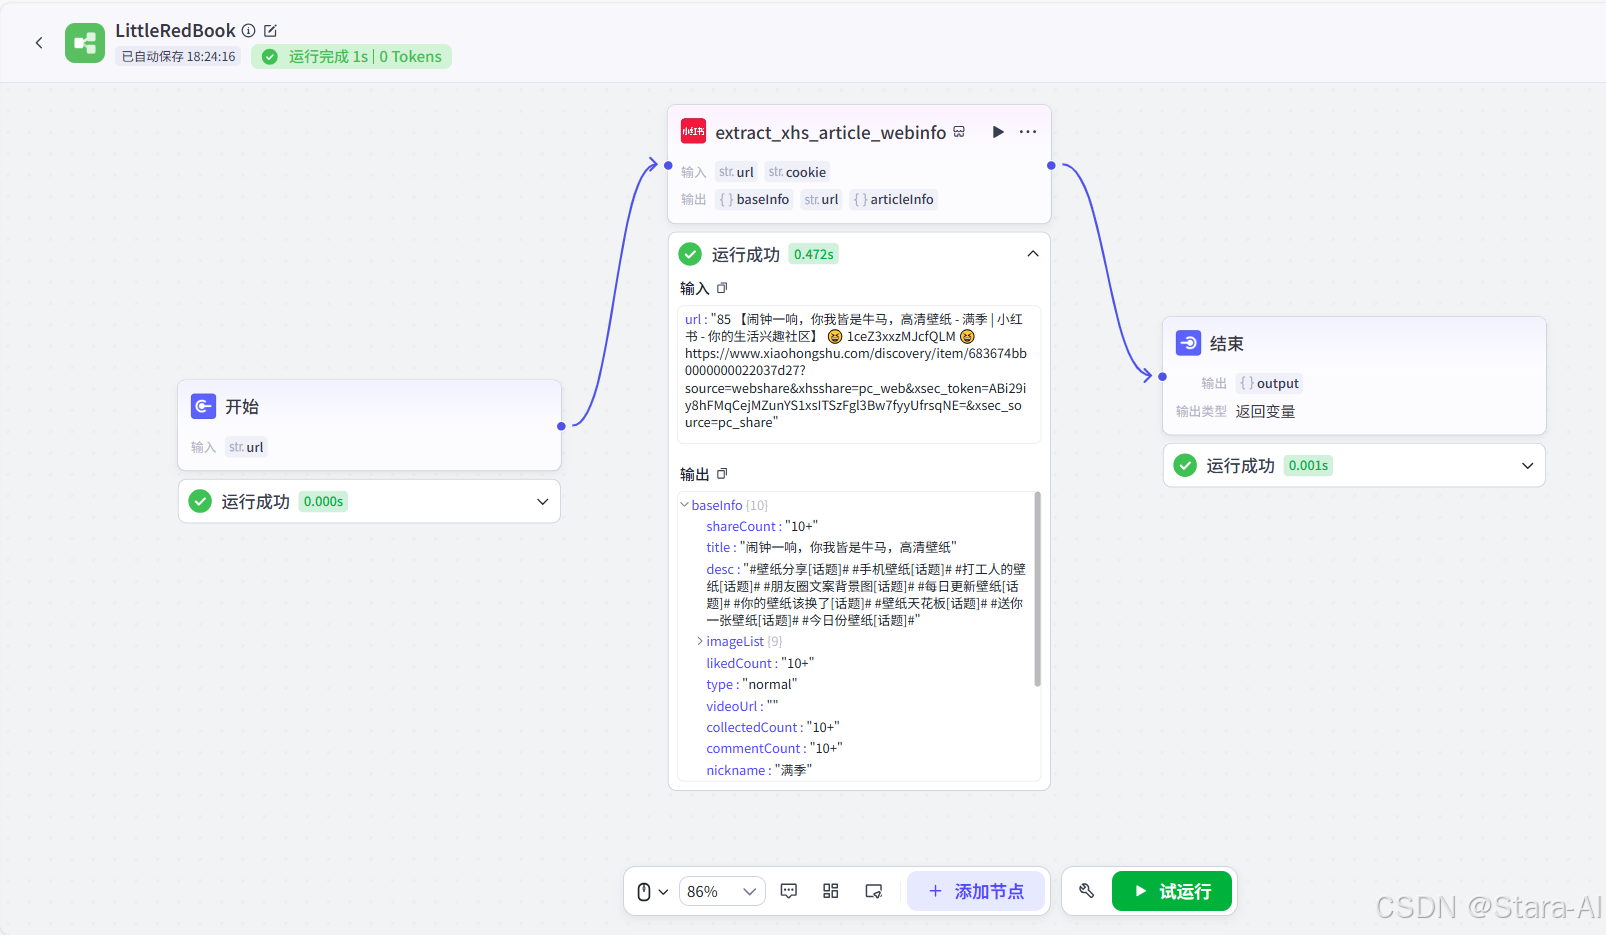The image size is (1606, 935).
Task: Click the red Xiaohongshu node icon
Action: point(693,131)
